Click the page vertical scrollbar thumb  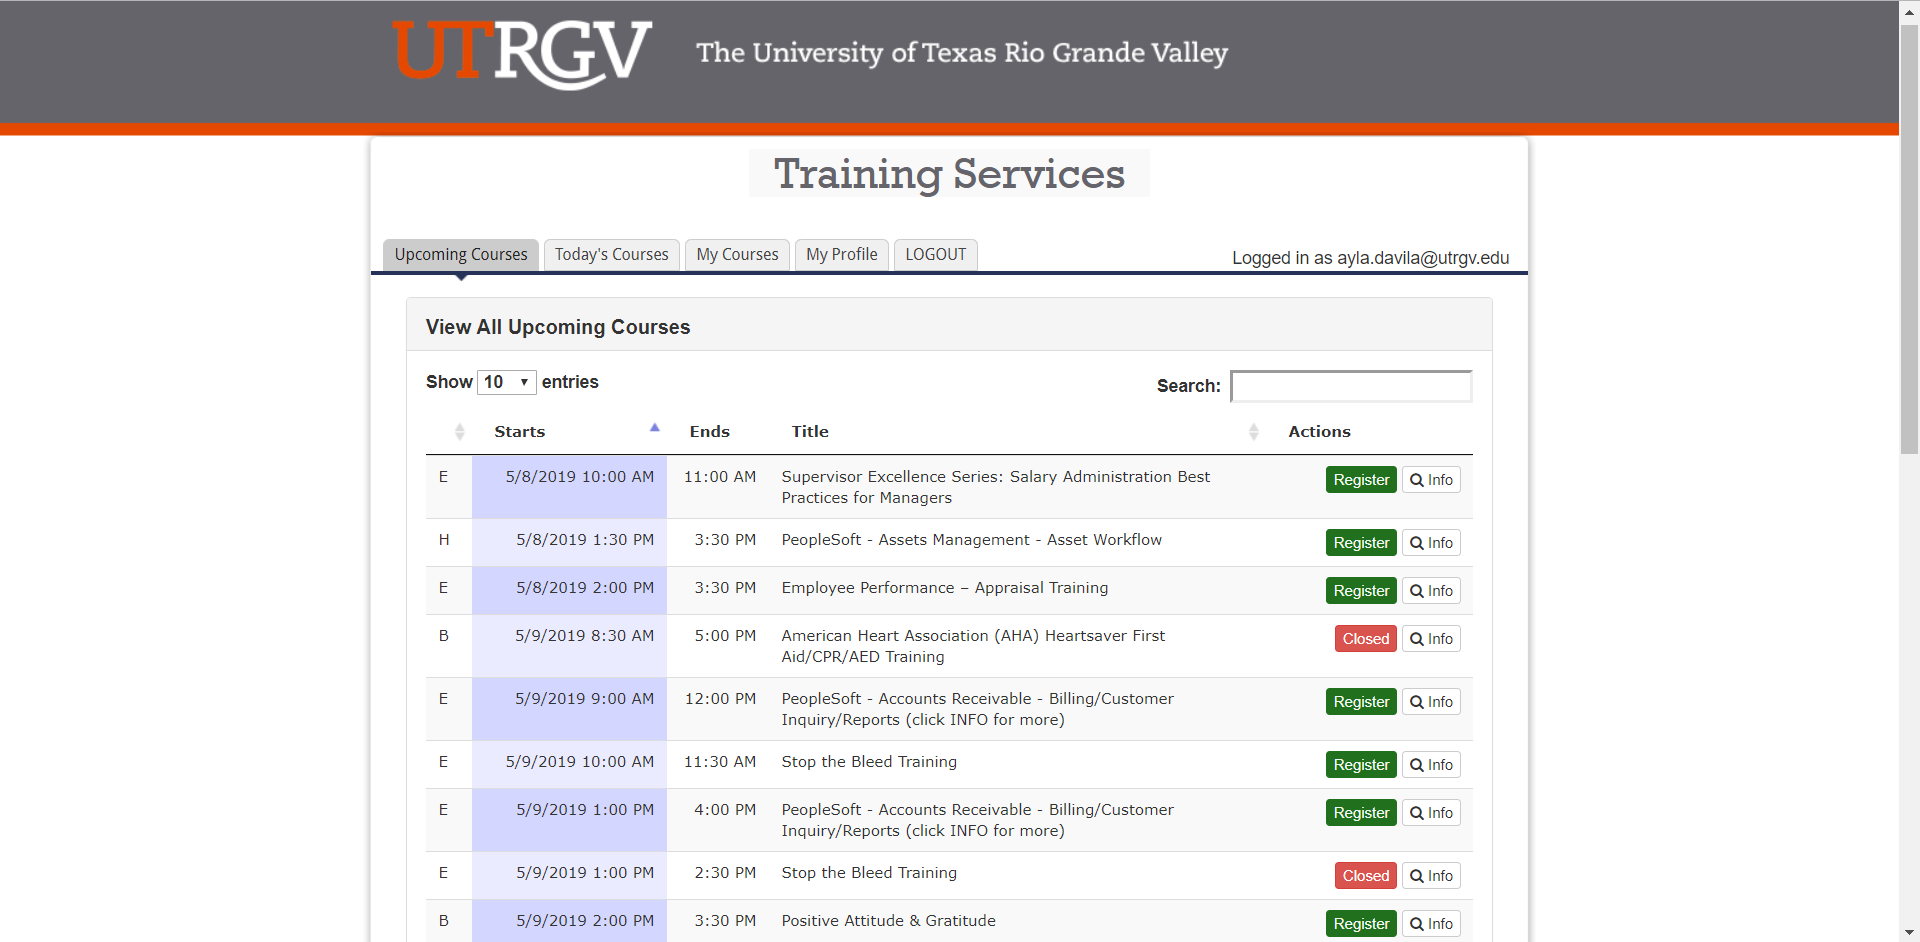[1909, 240]
